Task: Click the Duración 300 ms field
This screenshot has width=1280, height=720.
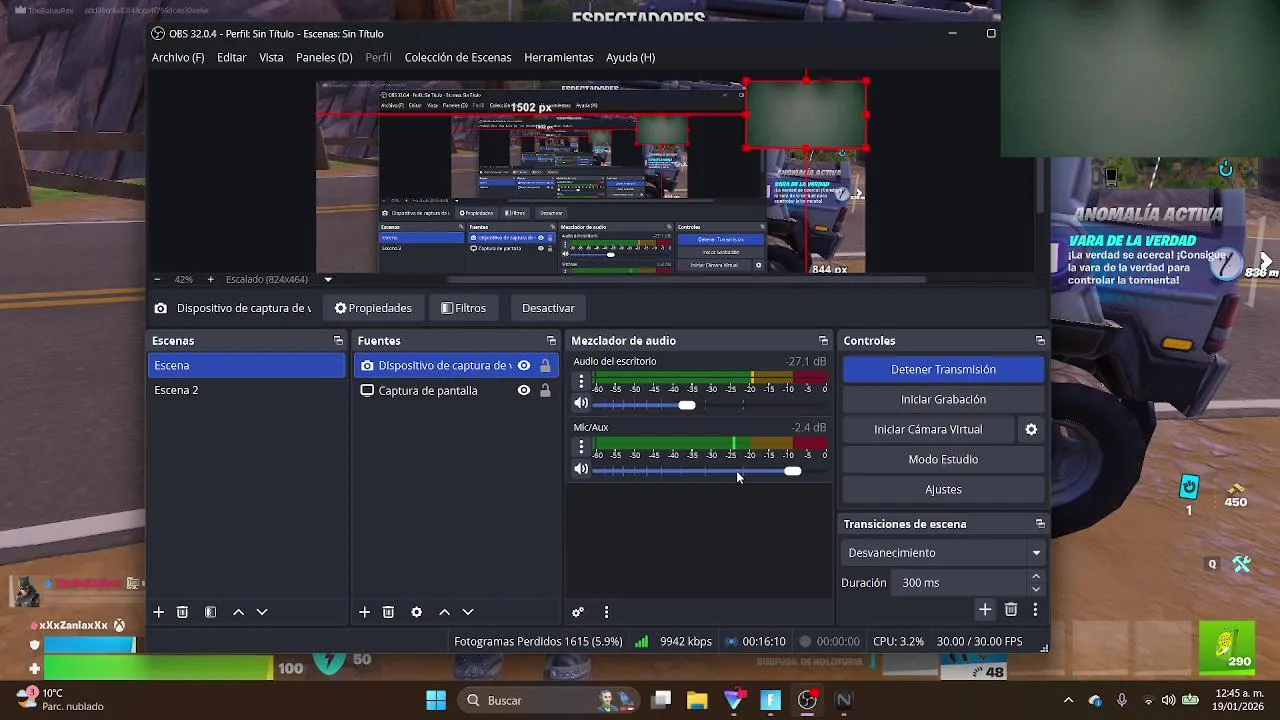Action: point(960,583)
